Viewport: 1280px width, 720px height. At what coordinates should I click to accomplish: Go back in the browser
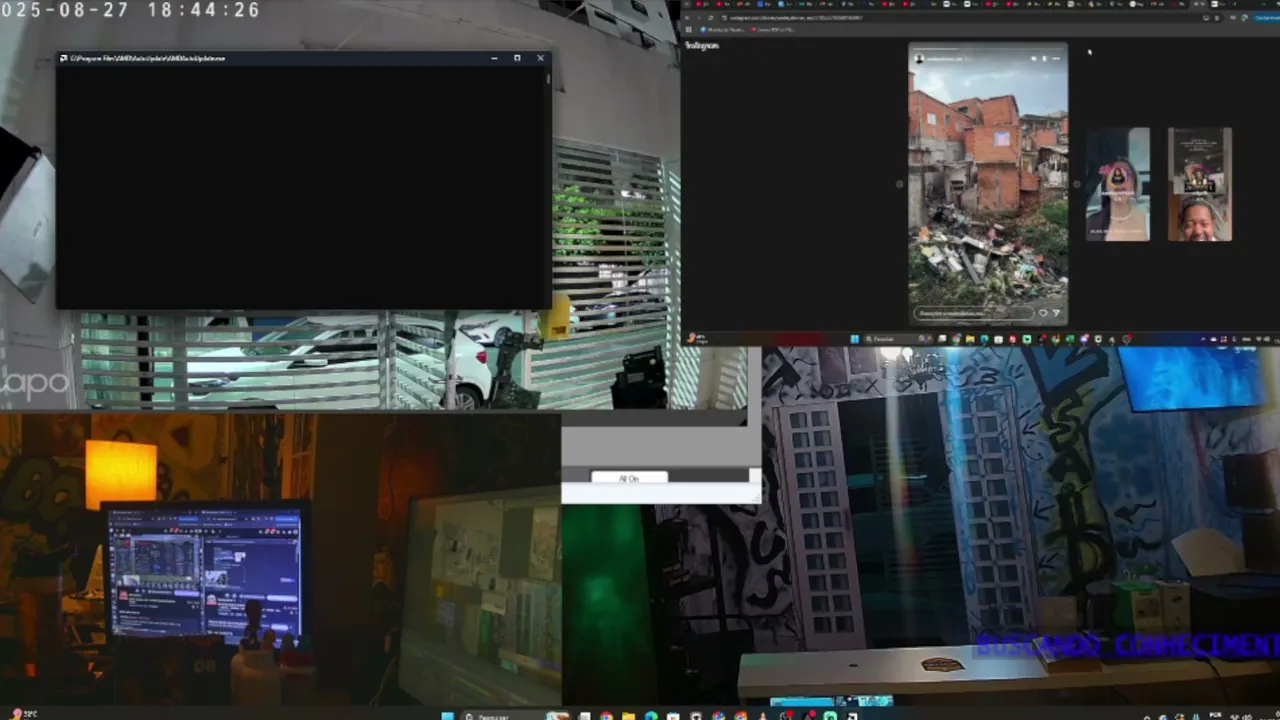(x=689, y=18)
